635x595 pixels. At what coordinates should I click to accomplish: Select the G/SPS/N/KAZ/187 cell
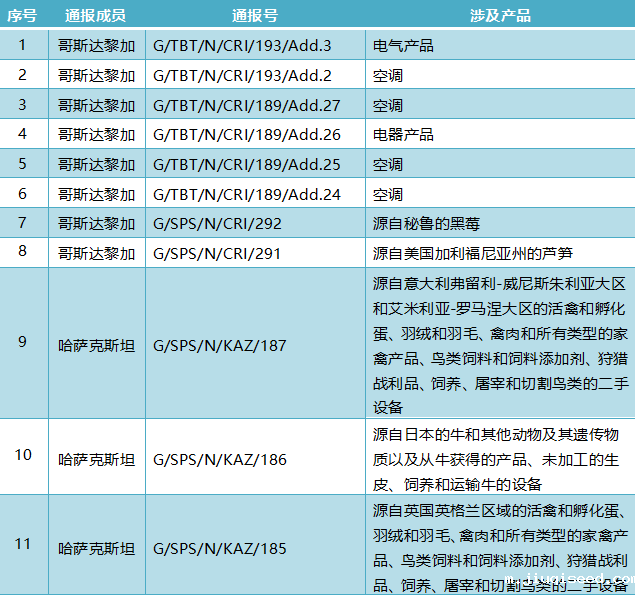pos(219,345)
